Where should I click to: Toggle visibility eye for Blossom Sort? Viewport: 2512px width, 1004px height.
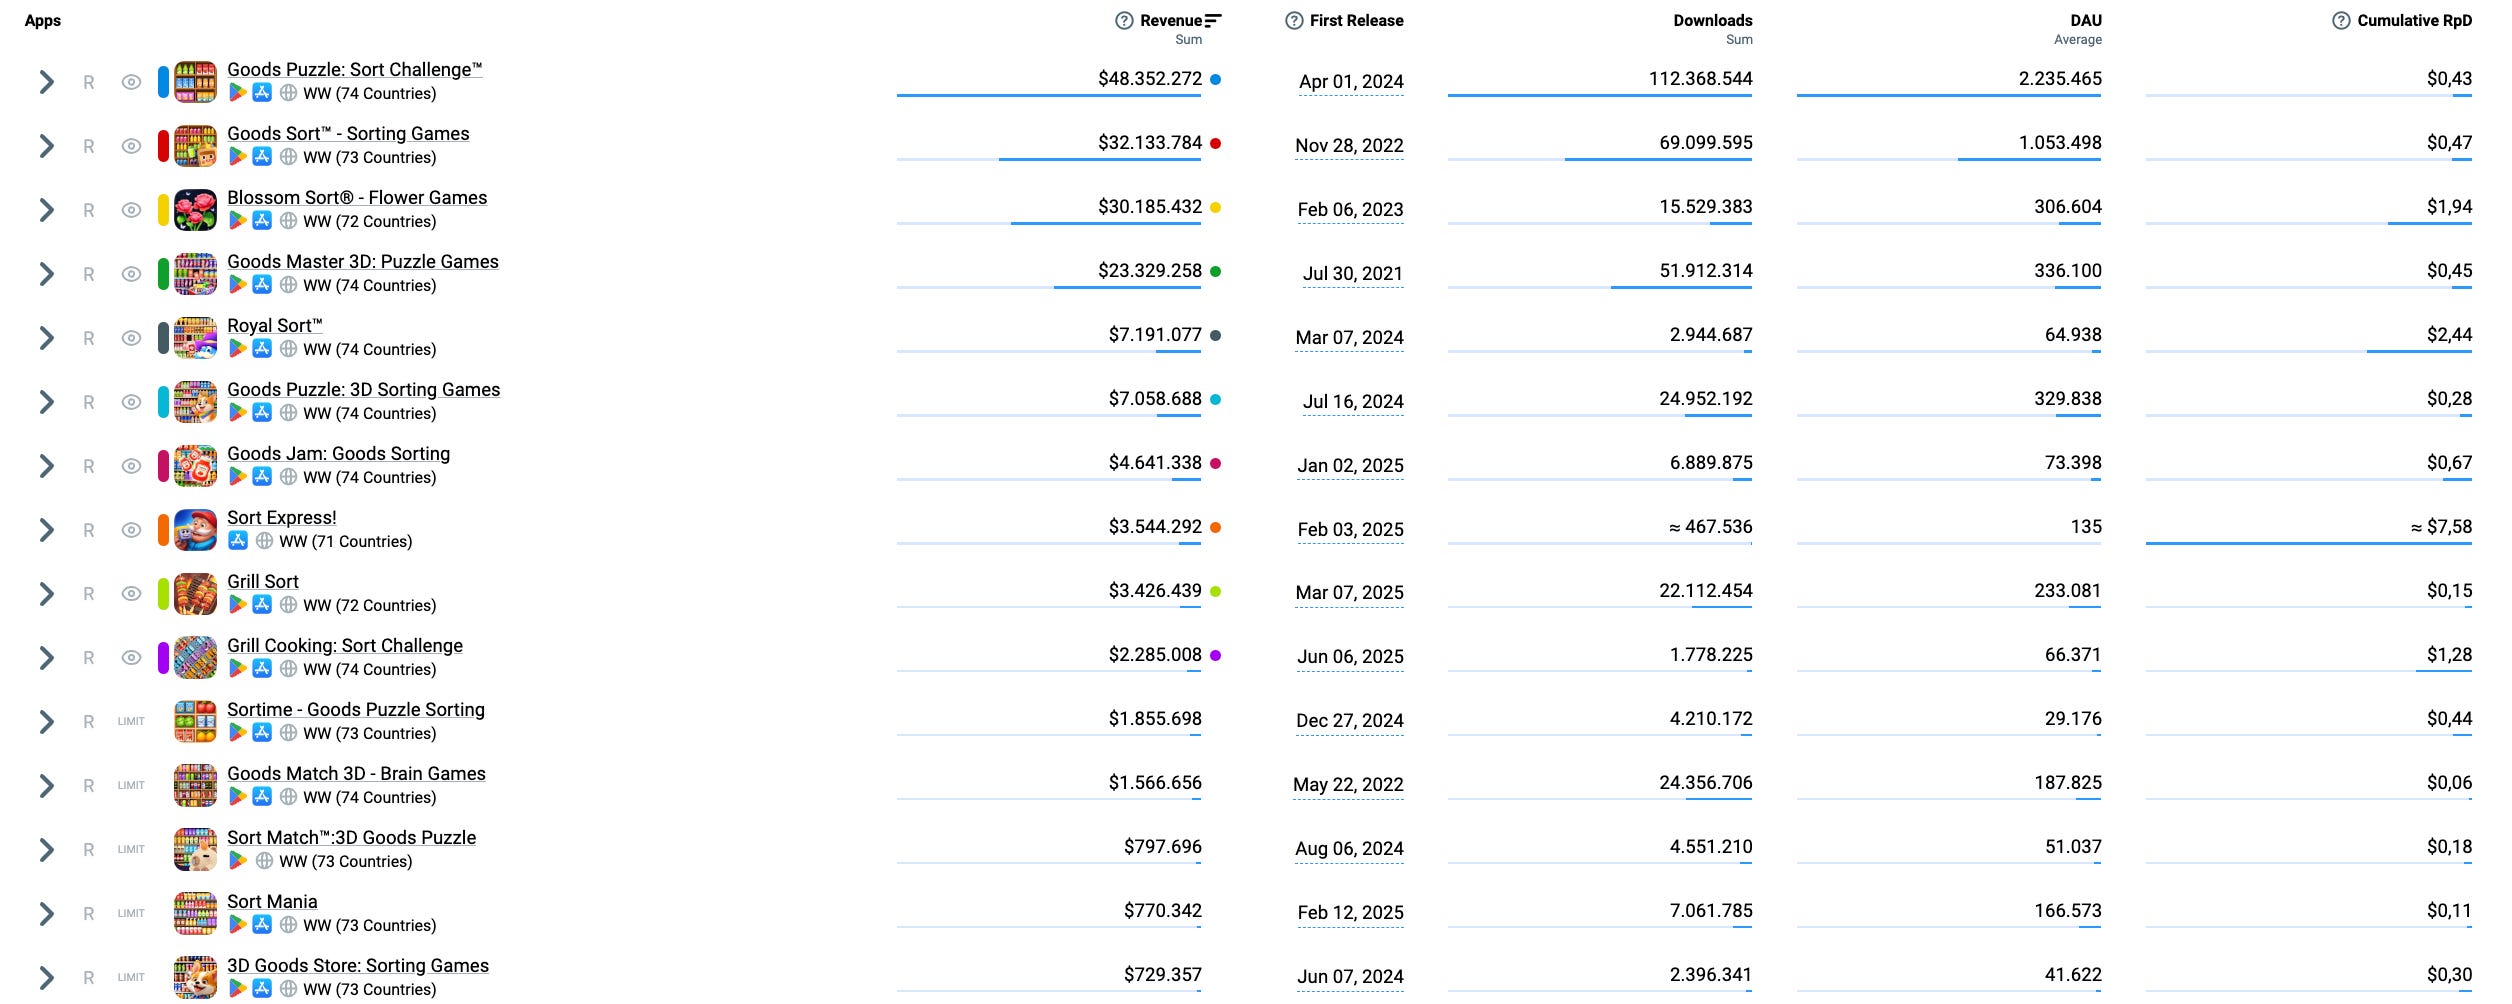pos(131,210)
